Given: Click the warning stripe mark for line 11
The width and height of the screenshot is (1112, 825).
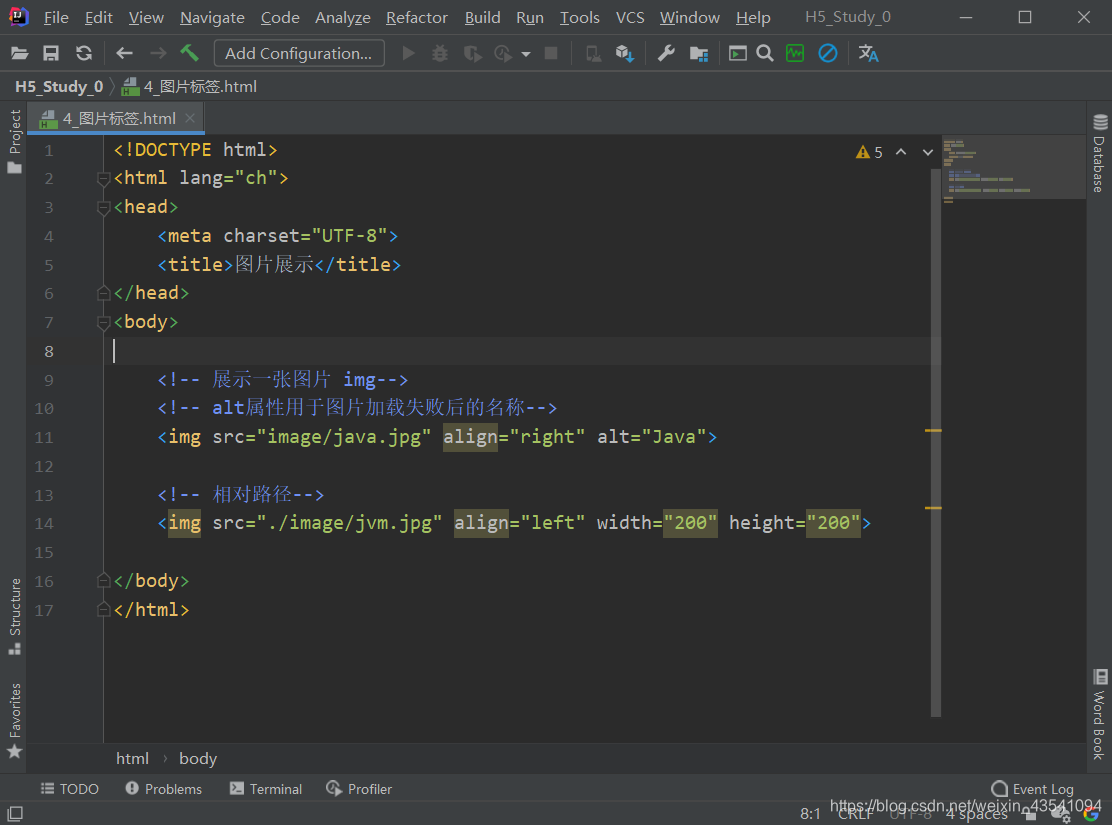Looking at the screenshot, I should pyautogui.click(x=933, y=431).
